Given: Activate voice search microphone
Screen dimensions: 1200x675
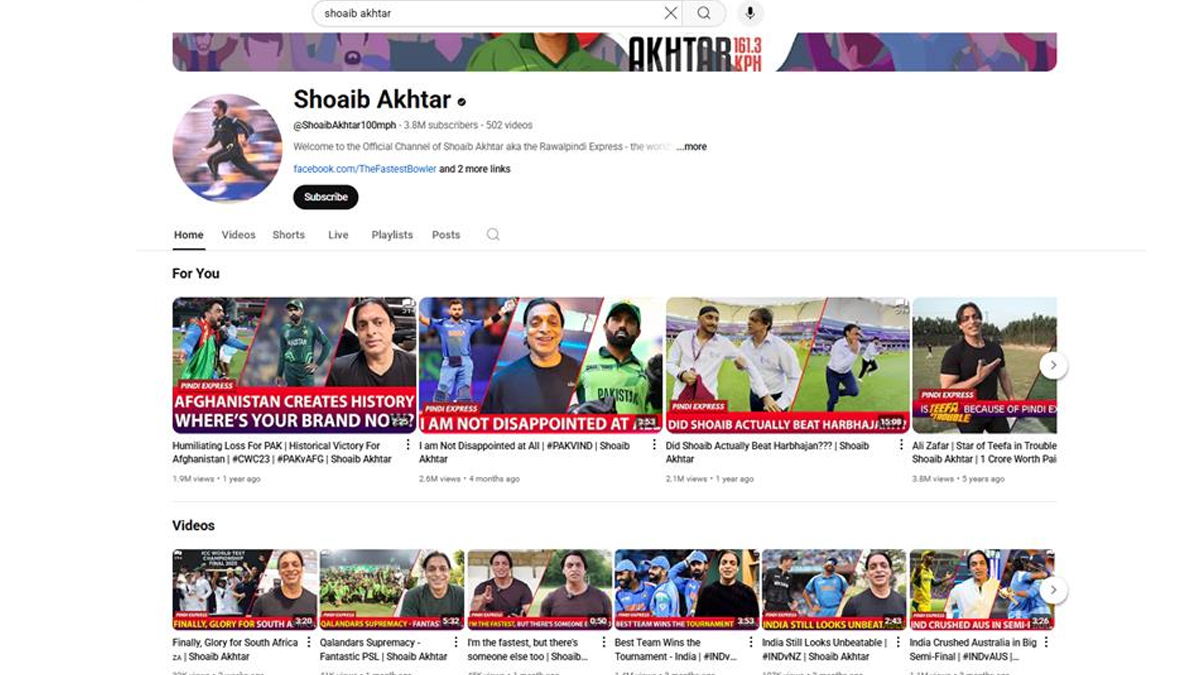Looking at the screenshot, I should coord(749,13).
